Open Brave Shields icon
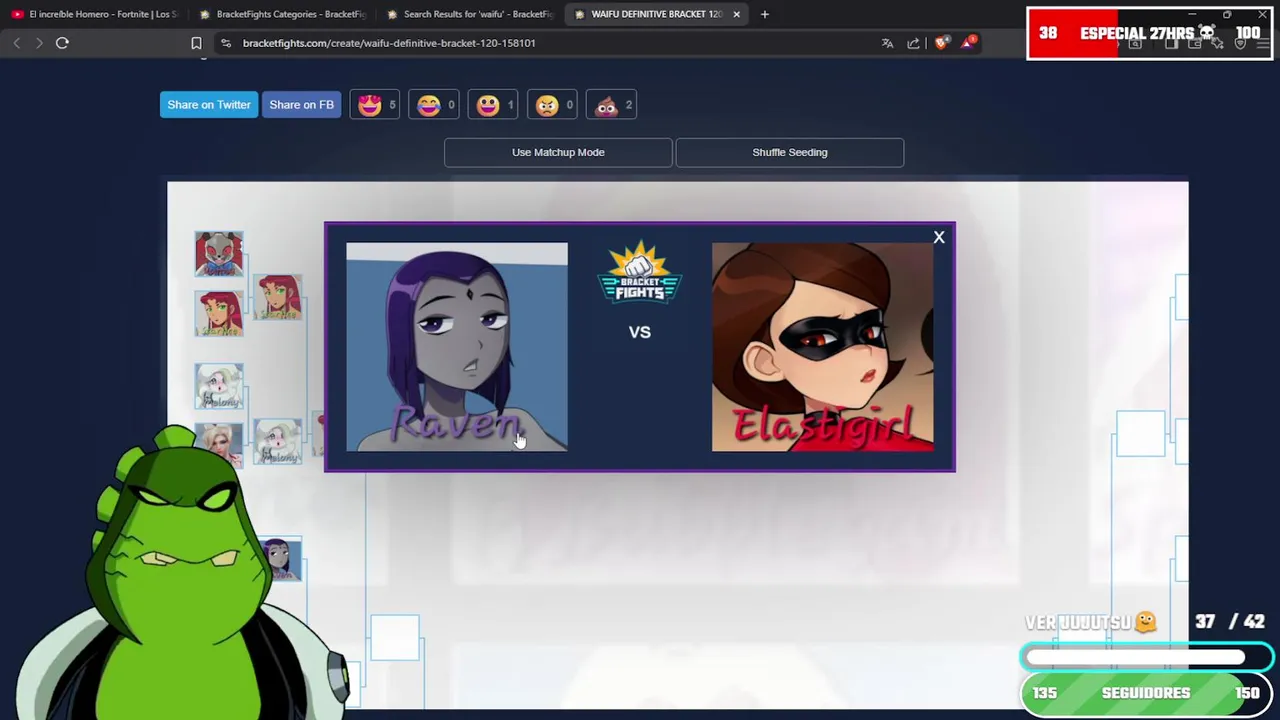1280x720 pixels. (941, 43)
